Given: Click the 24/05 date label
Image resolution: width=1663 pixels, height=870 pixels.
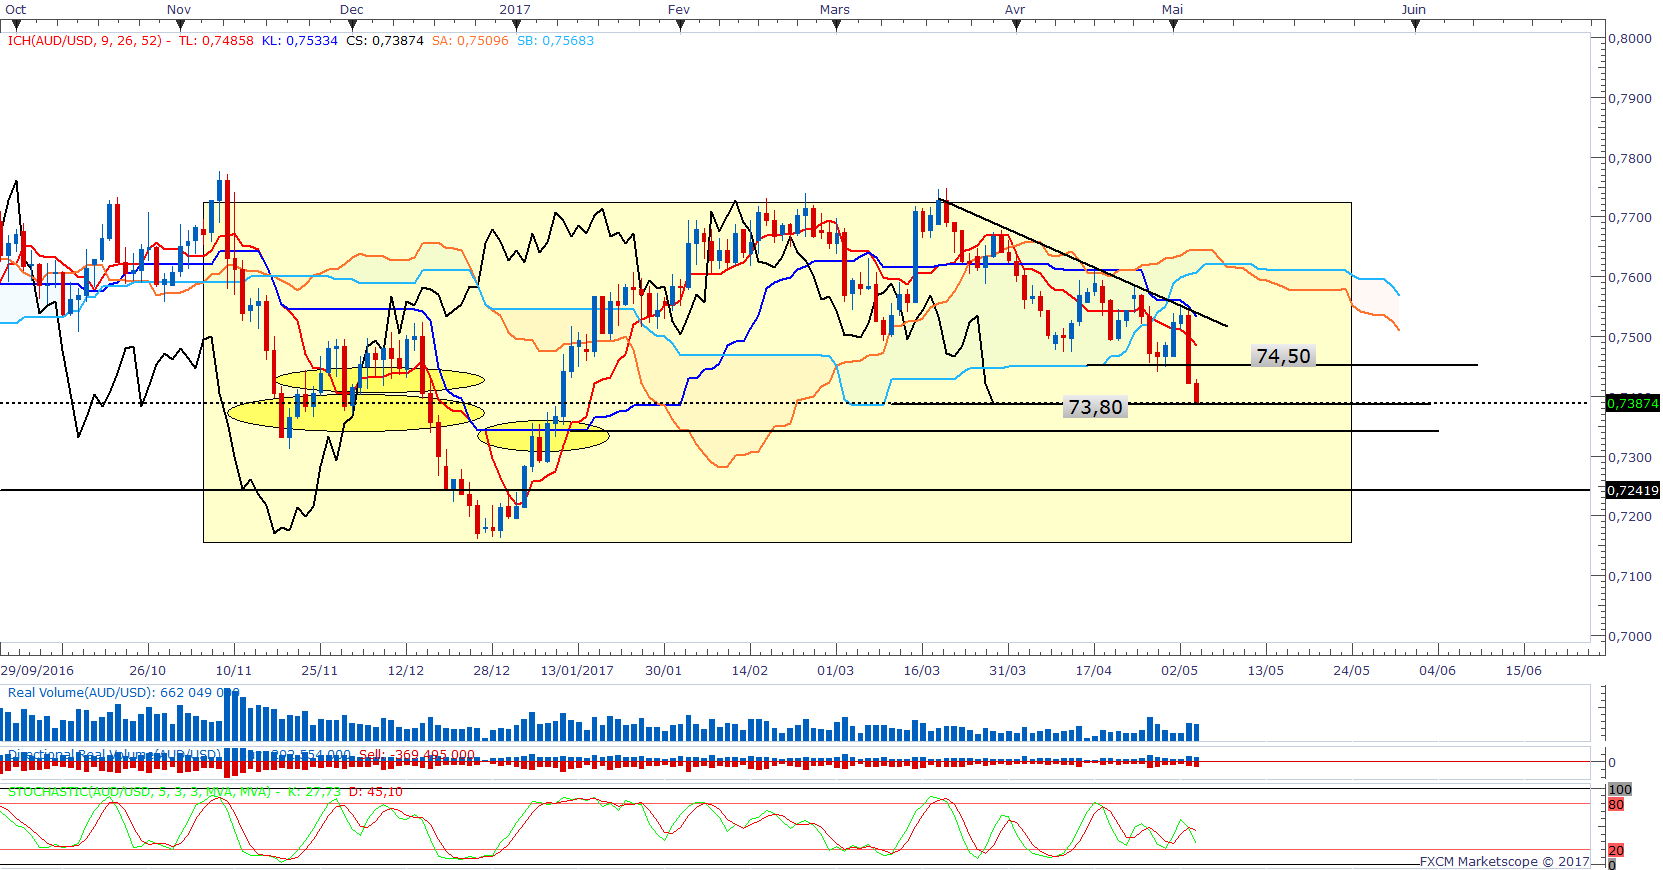Looking at the screenshot, I should coord(1352,671).
